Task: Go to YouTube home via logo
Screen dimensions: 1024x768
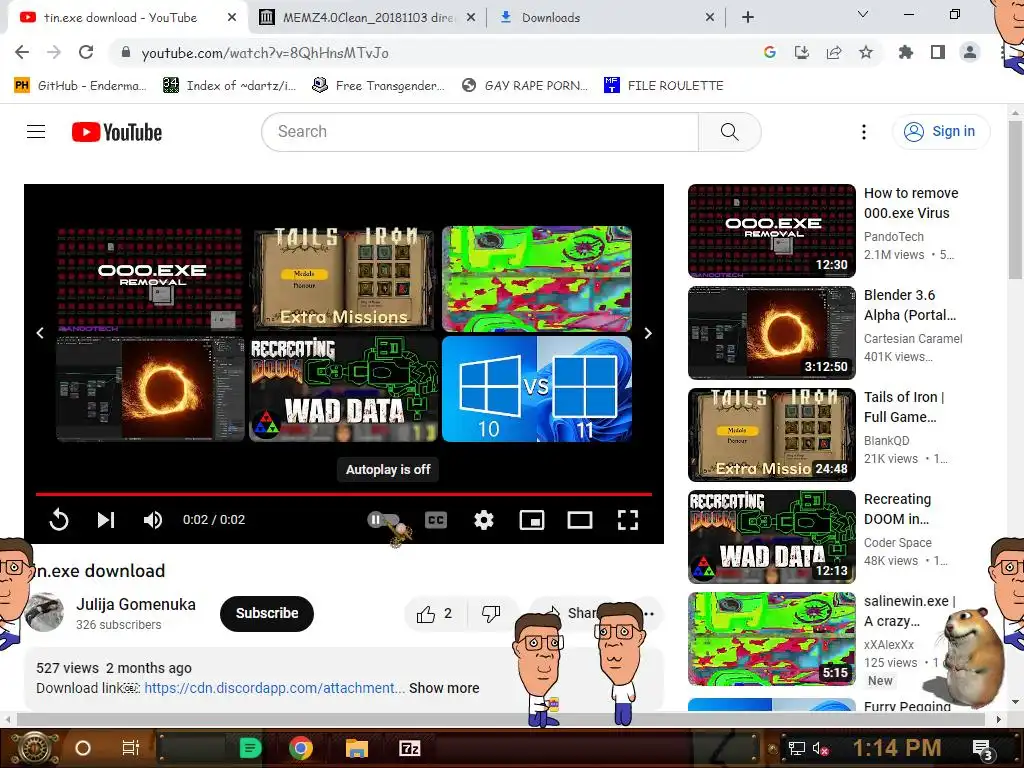Action: coord(117,132)
